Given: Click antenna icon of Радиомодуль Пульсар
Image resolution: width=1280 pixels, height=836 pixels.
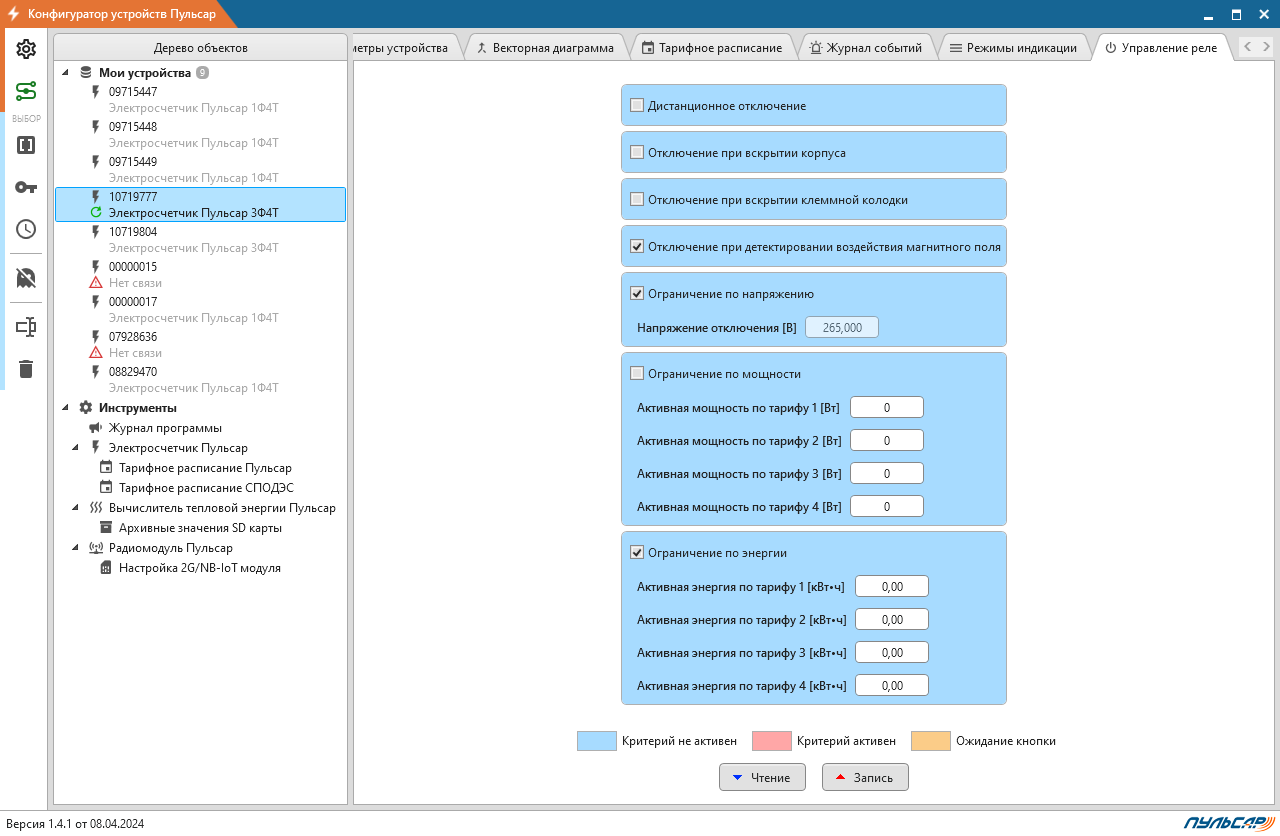Looking at the screenshot, I should (x=96, y=548).
